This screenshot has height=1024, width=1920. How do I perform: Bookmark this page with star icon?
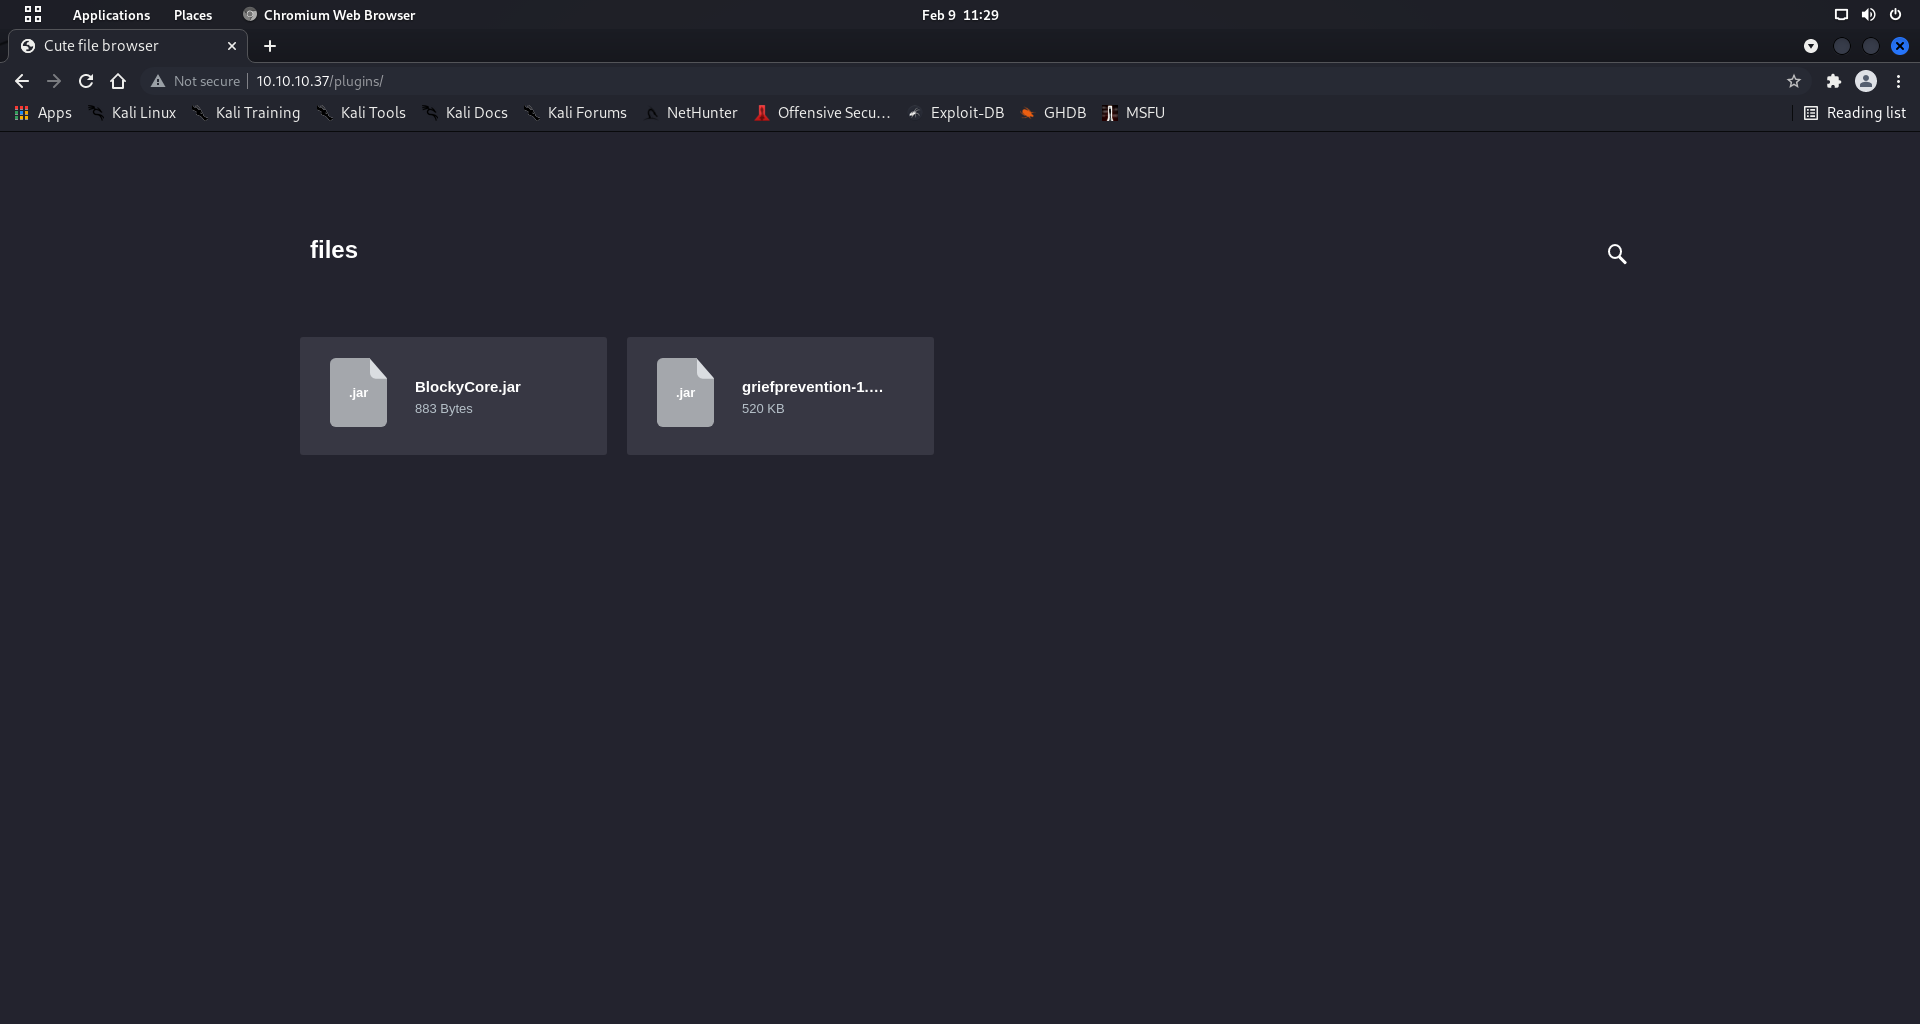coord(1794,81)
